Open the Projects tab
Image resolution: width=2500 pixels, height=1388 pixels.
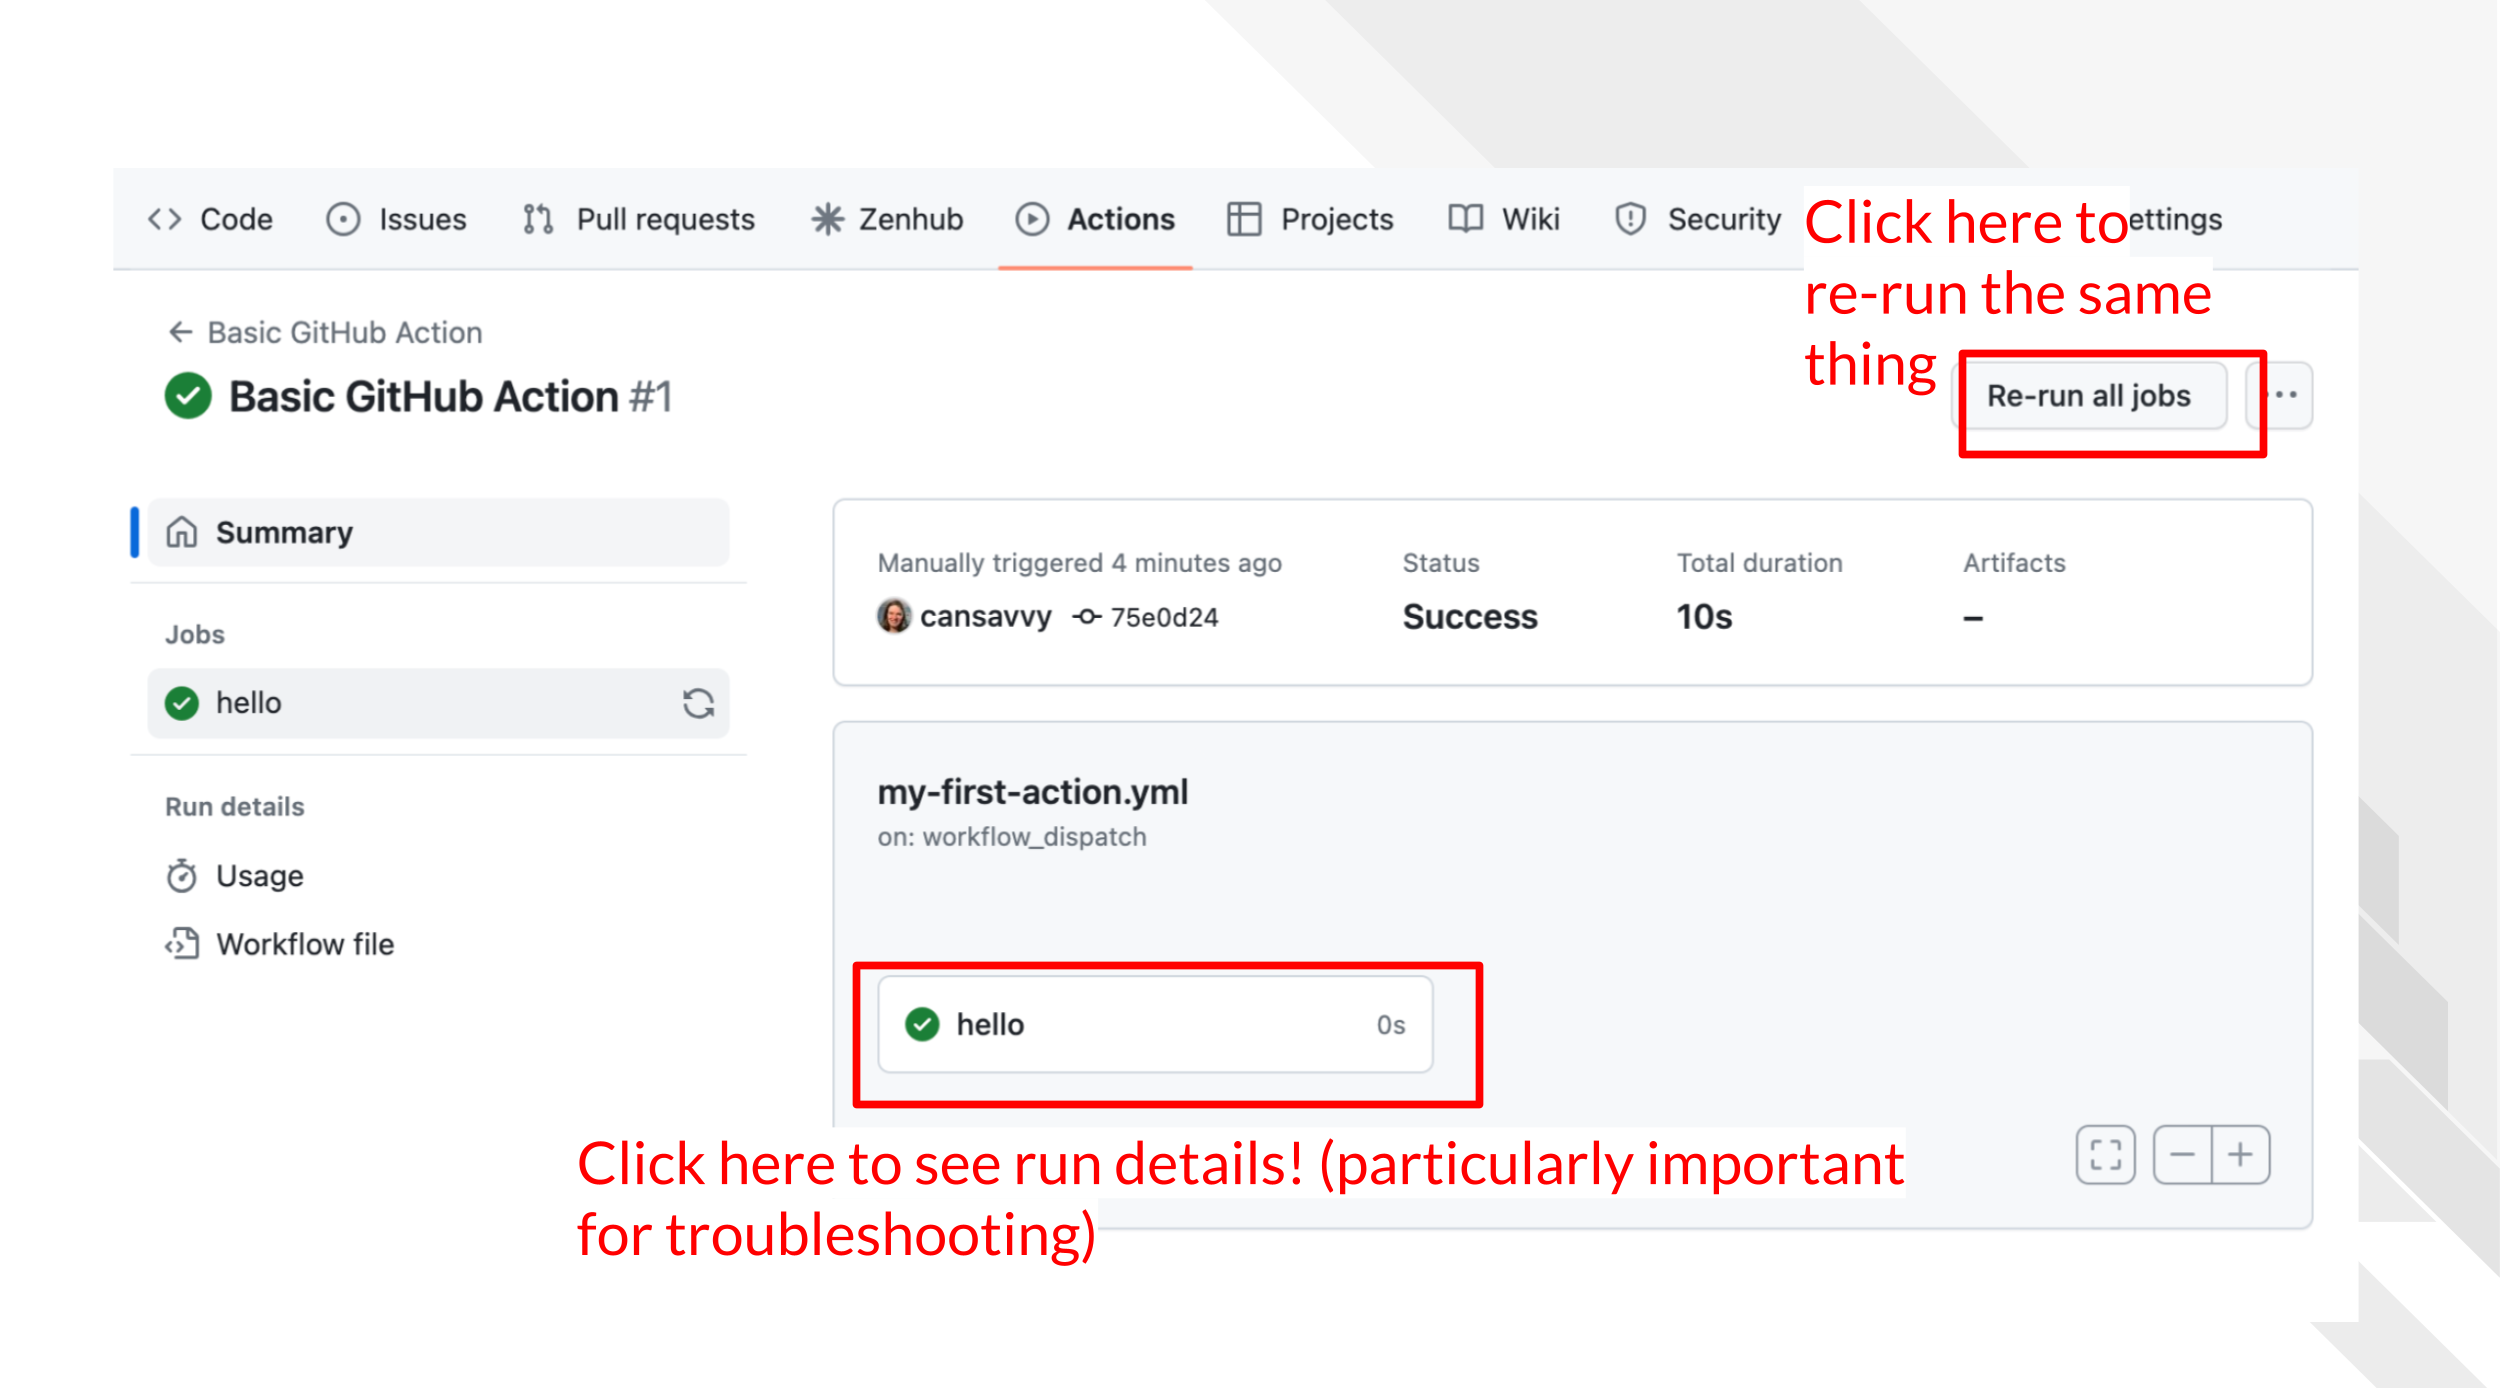(x=1310, y=219)
